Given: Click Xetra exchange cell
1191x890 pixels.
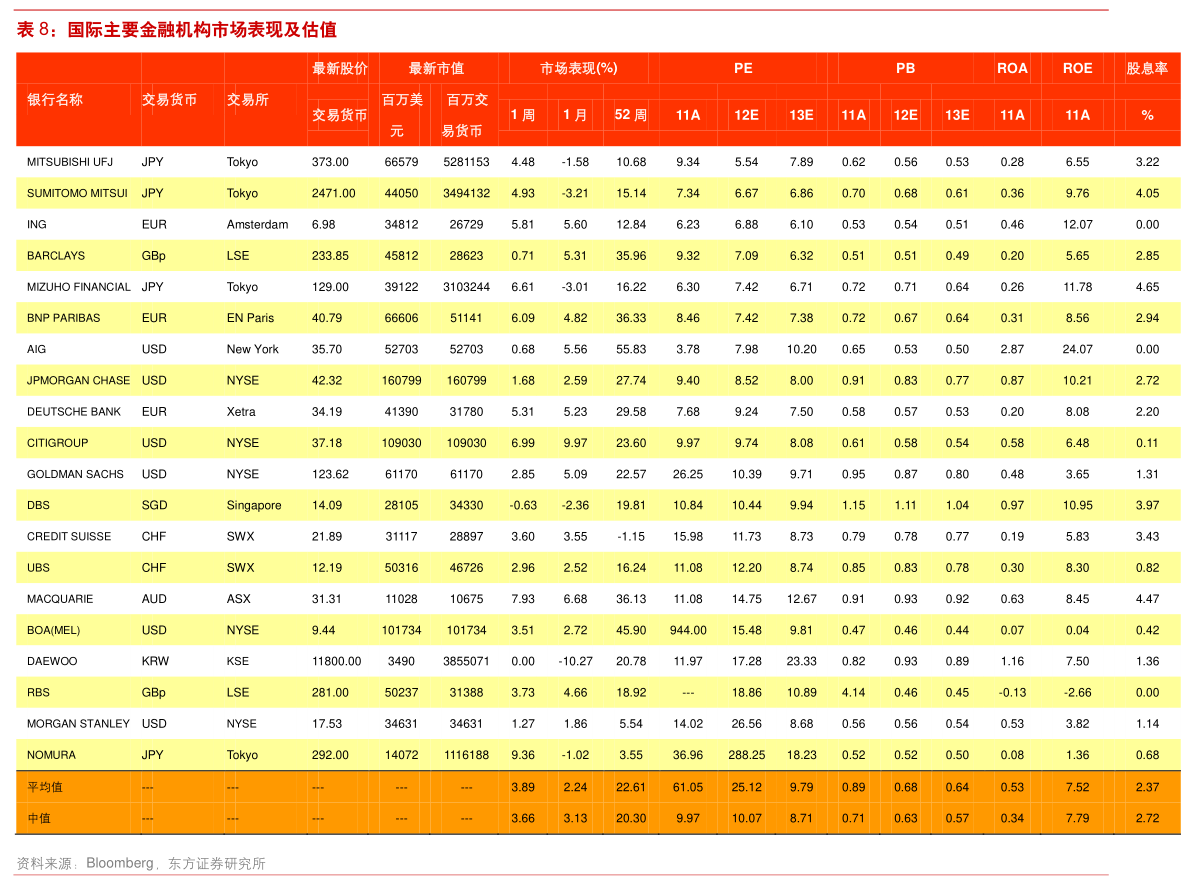Looking at the screenshot, I should pyautogui.click(x=241, y=411).
